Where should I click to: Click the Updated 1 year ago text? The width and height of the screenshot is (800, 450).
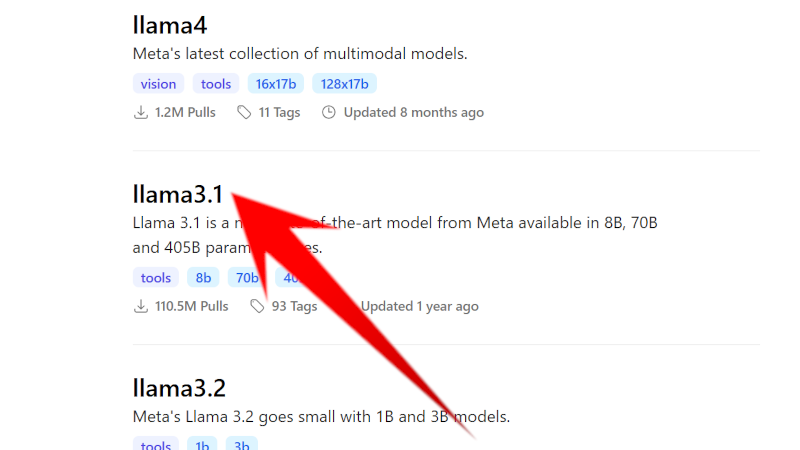pyautogui.click(x=419, y=306)
